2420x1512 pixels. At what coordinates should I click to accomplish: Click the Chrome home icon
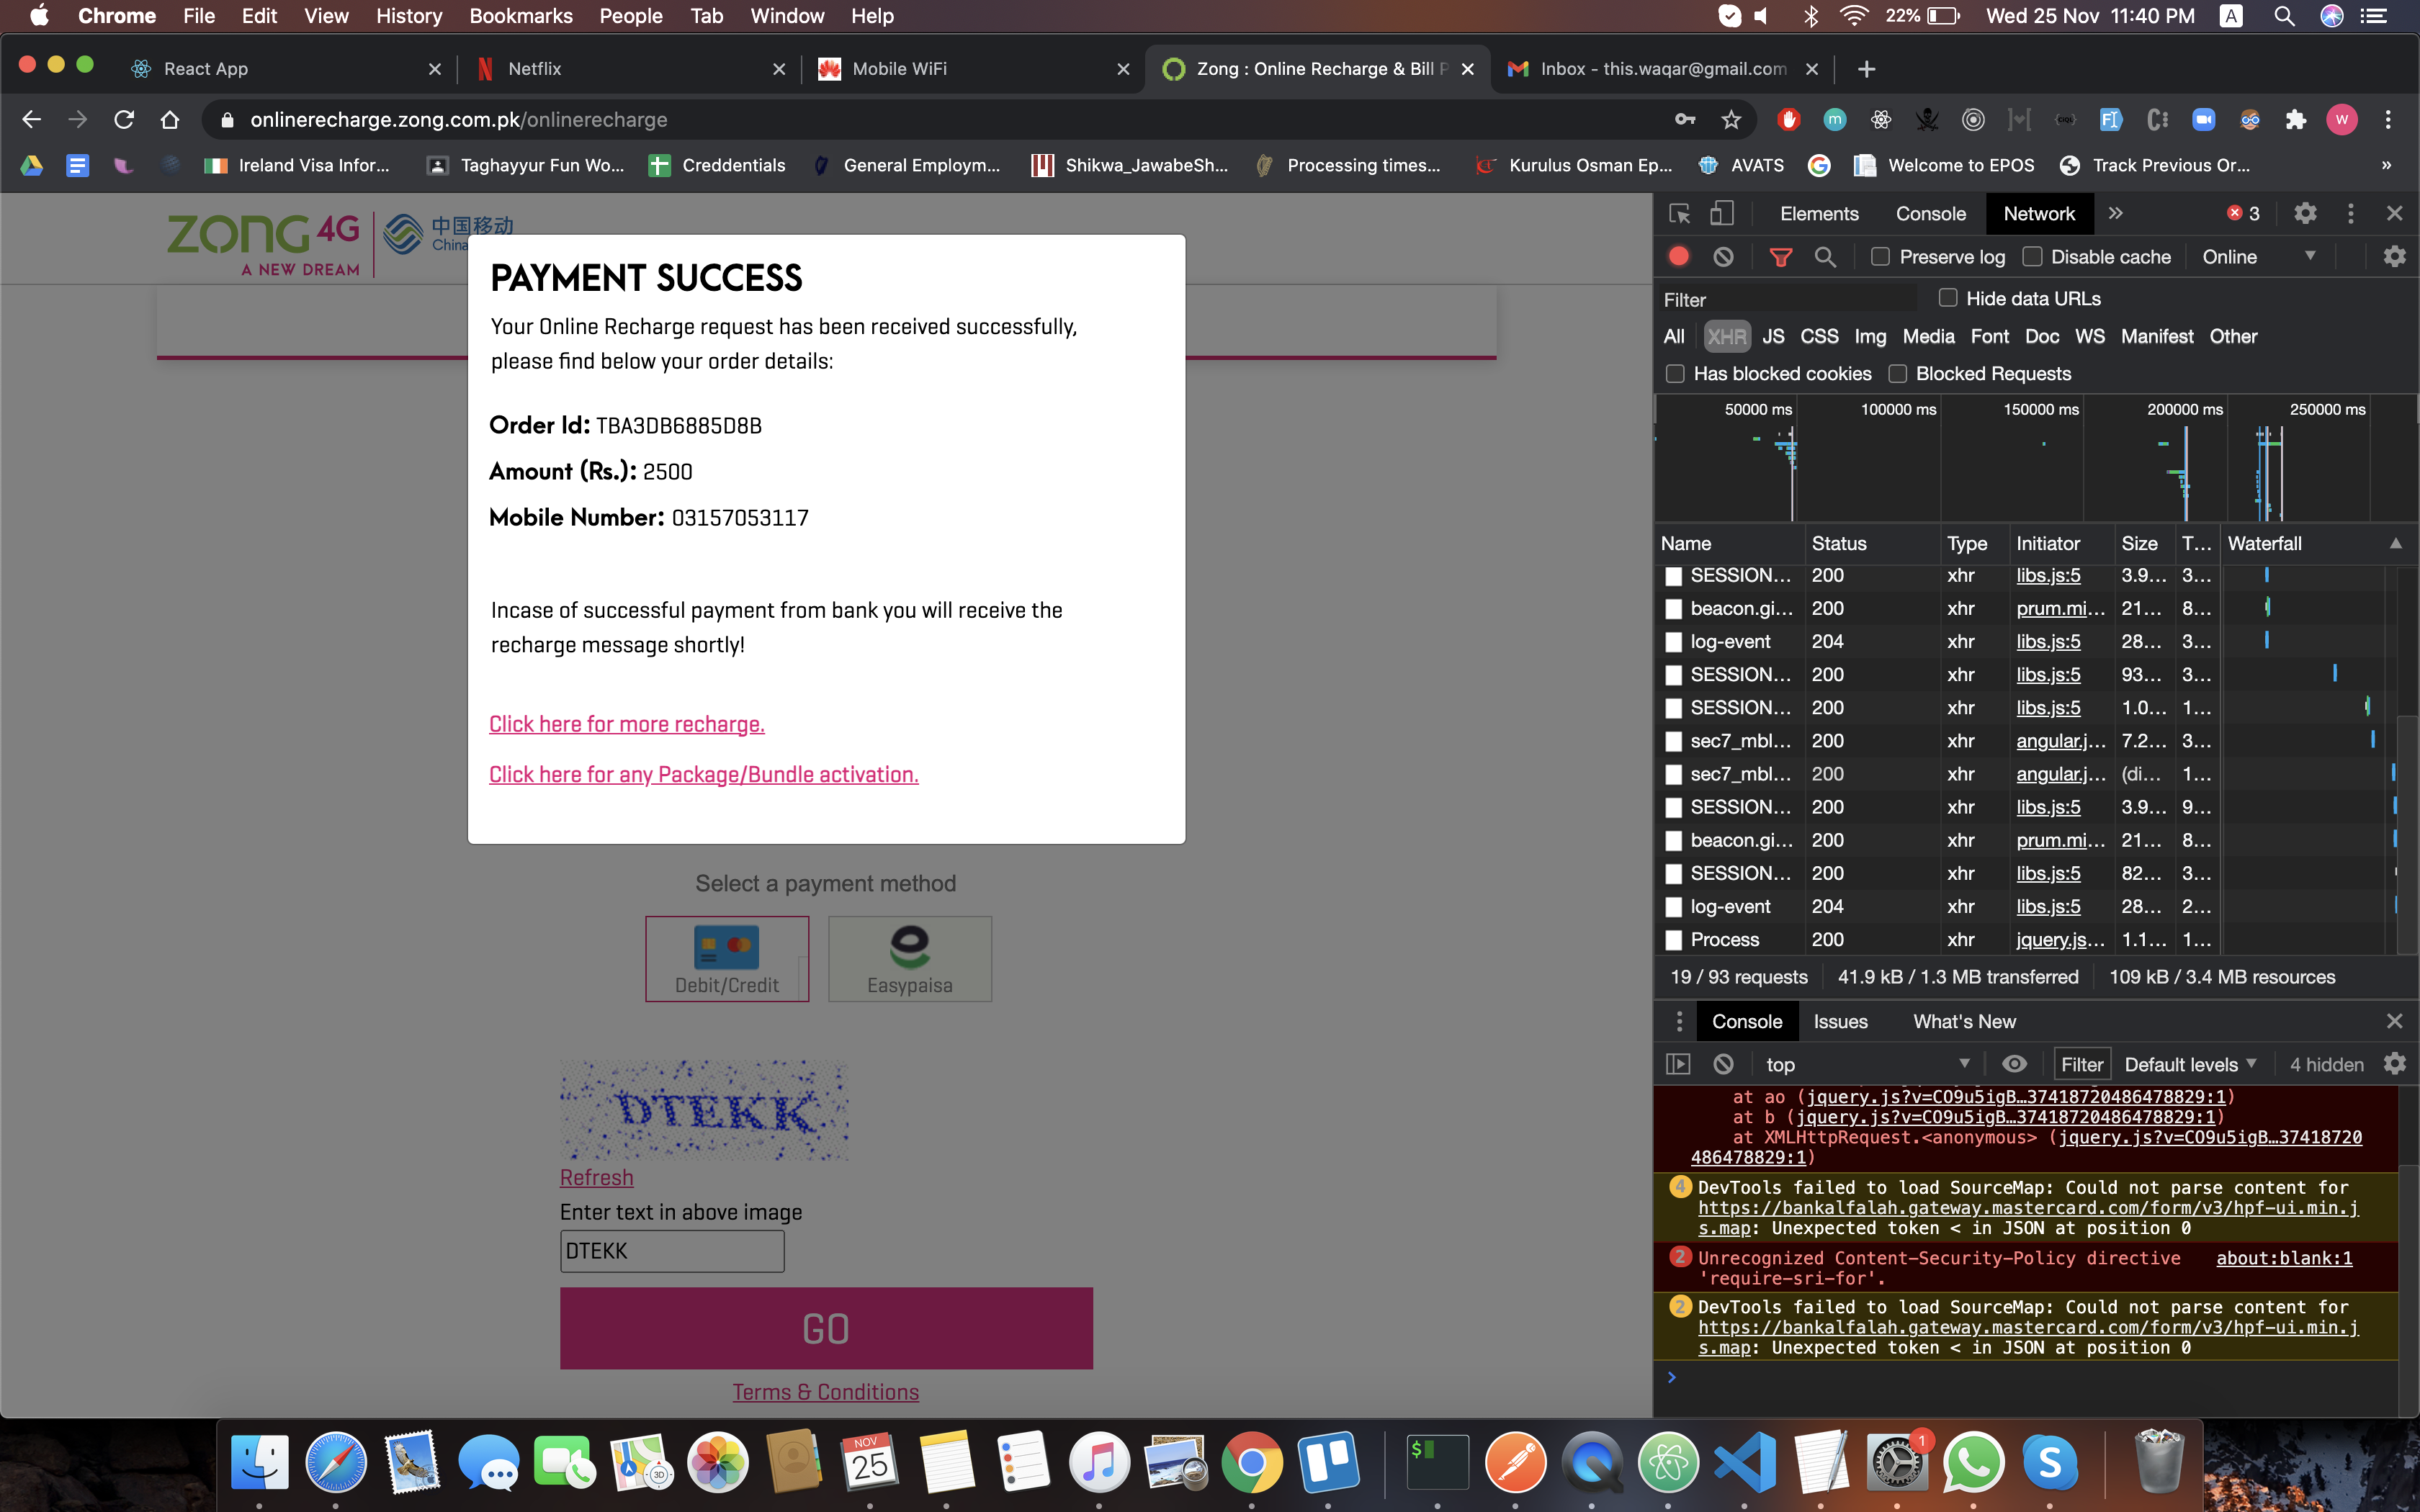170,120
